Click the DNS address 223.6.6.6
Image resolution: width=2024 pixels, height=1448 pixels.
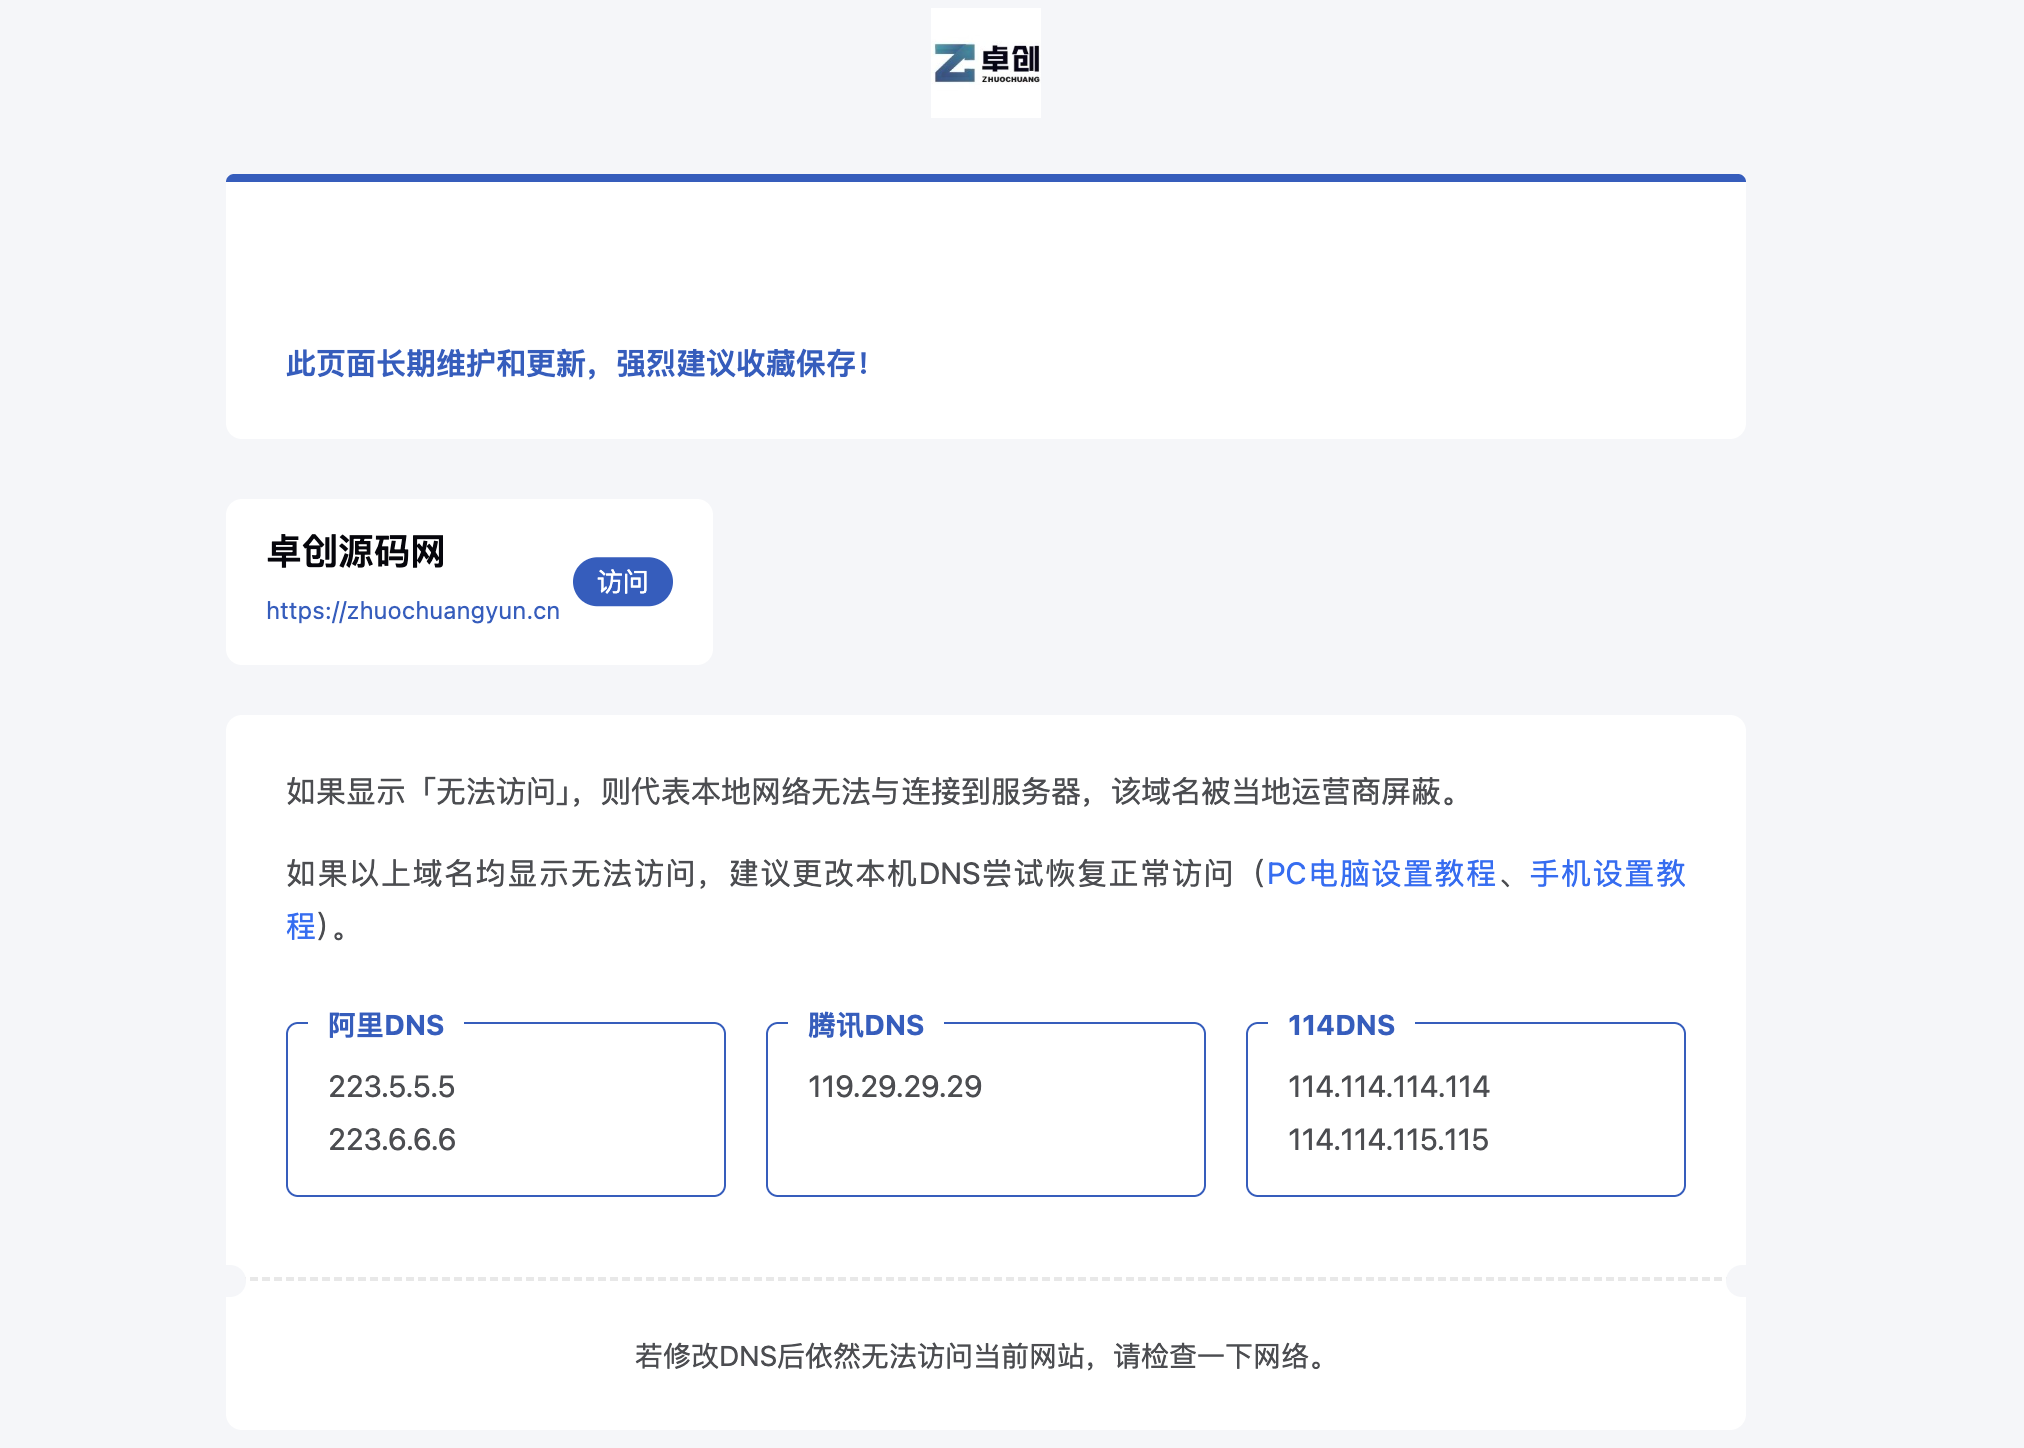393,1139
